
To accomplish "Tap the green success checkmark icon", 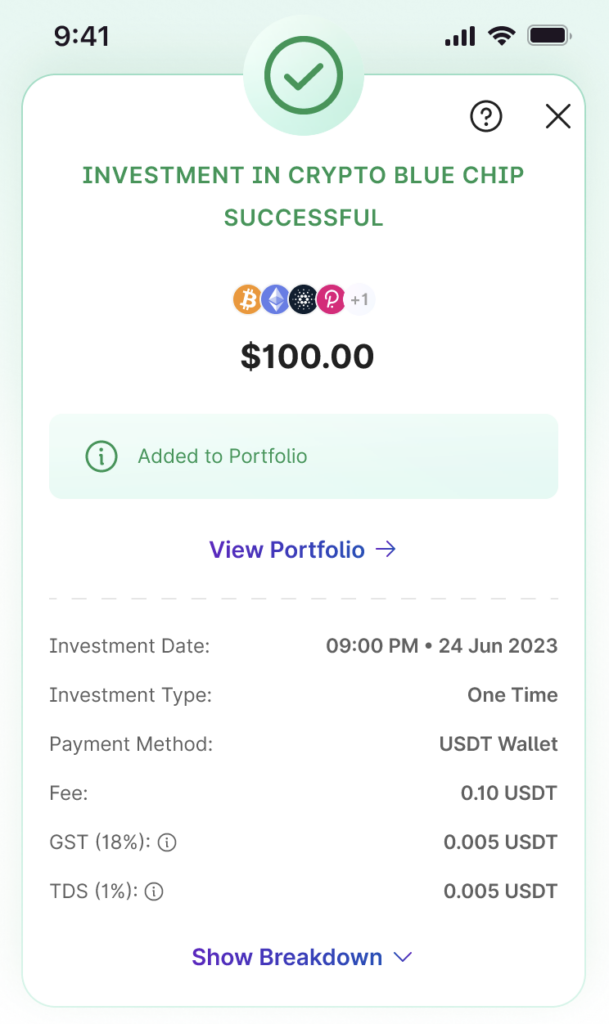I will [x=303, y=74].
